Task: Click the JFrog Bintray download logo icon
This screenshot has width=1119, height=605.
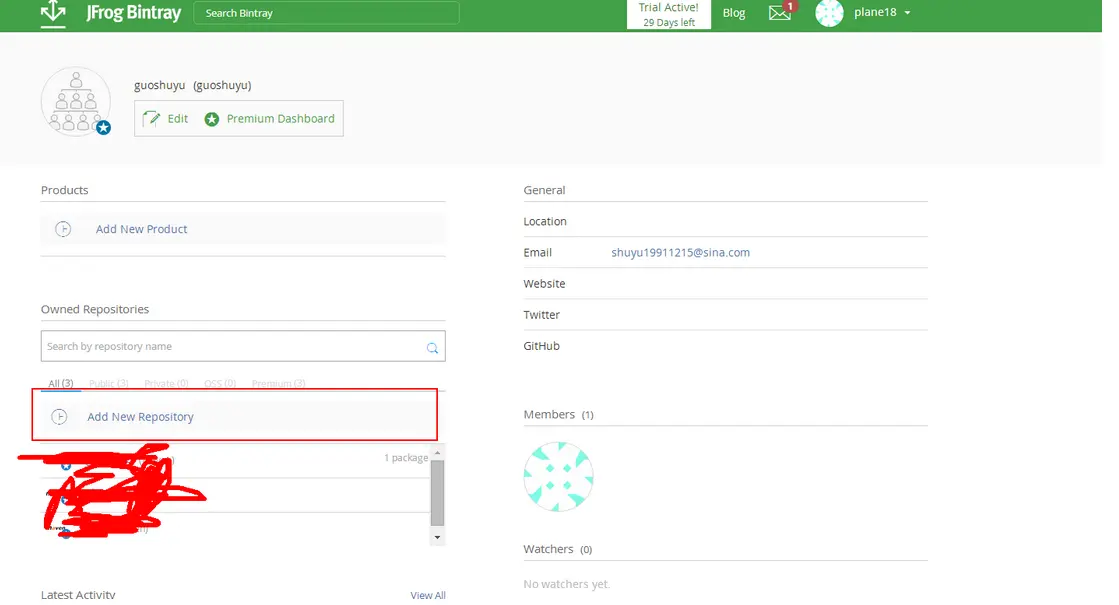Action: 53,13
